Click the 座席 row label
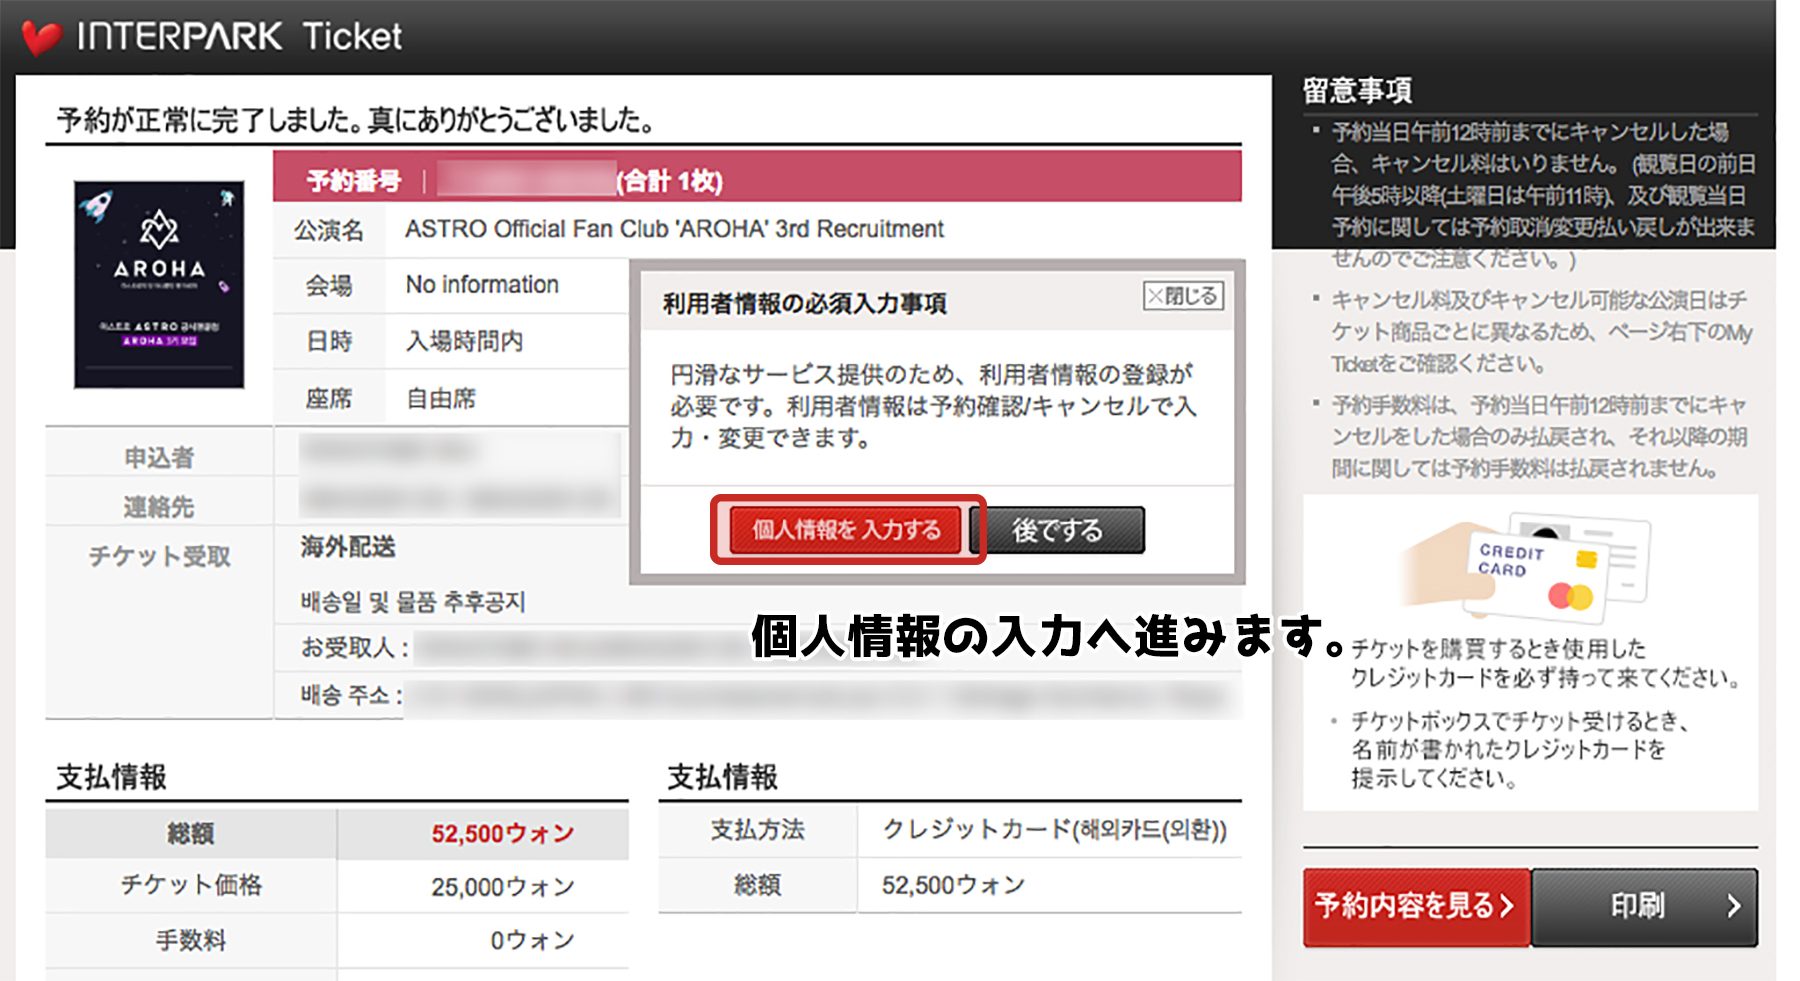Image resolution: width=1800 pixels, height=981 pixels. [x=329, y=399]
